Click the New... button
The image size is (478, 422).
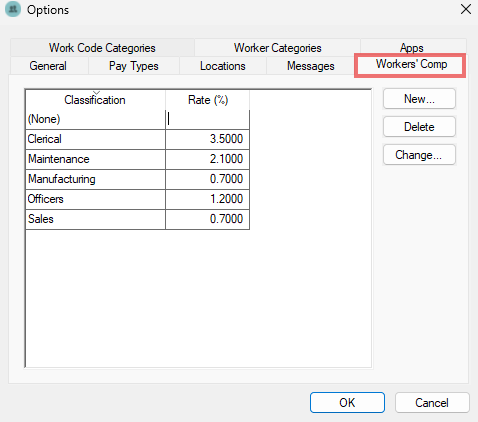click(419, 99)
